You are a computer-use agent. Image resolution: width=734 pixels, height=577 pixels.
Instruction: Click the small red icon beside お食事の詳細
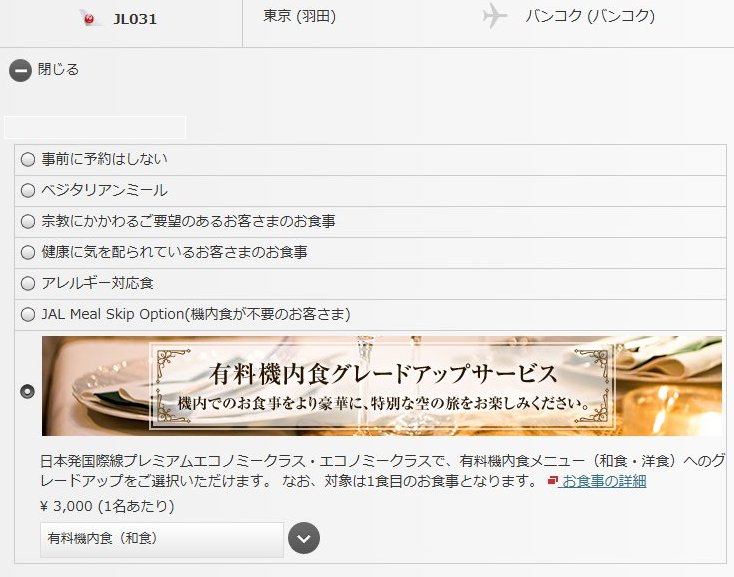553,481
